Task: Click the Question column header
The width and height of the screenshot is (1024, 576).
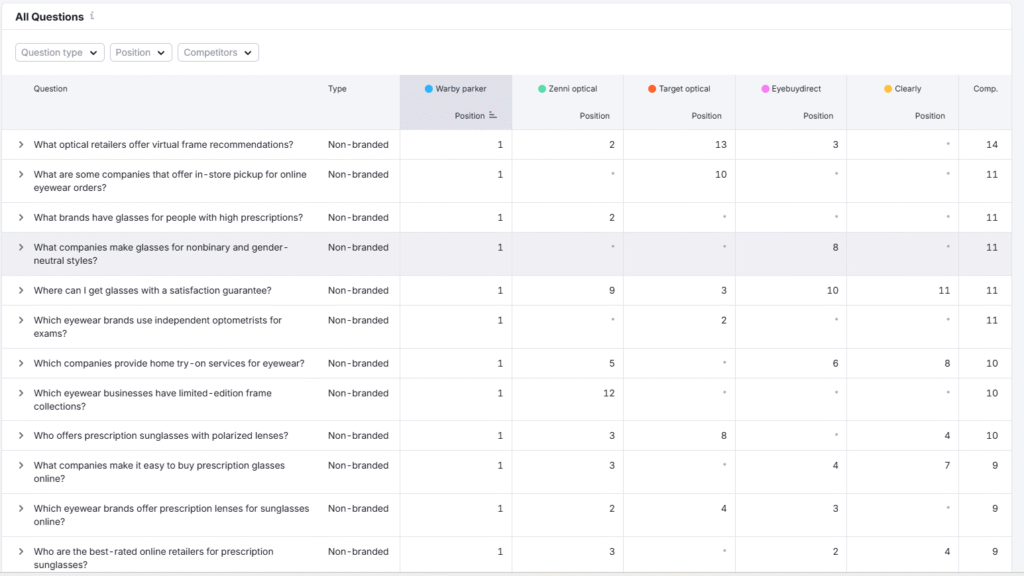Action: click(51, 89)
